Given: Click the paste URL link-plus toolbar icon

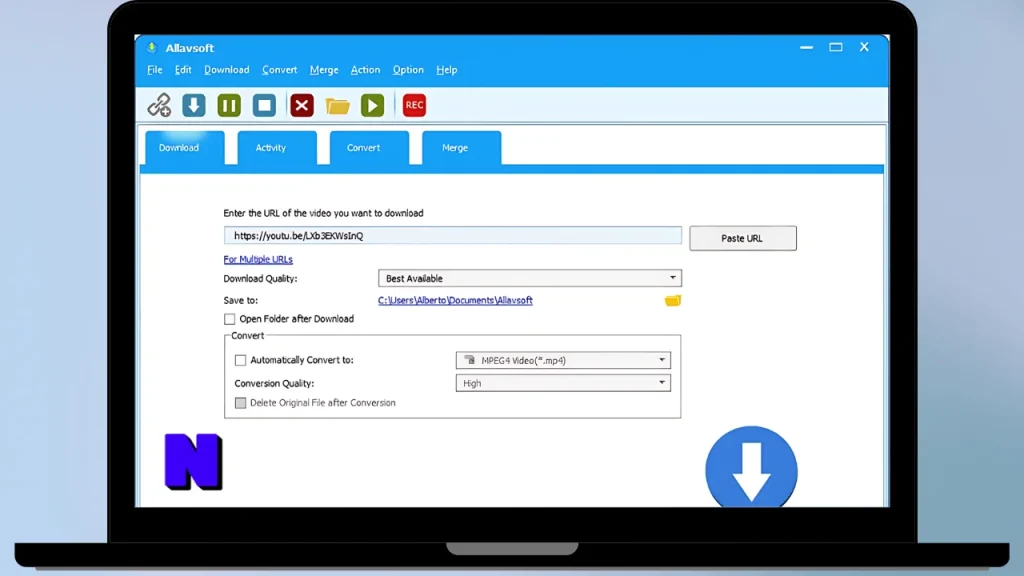Looking at the screenshot, I should [x=159, y=105].
